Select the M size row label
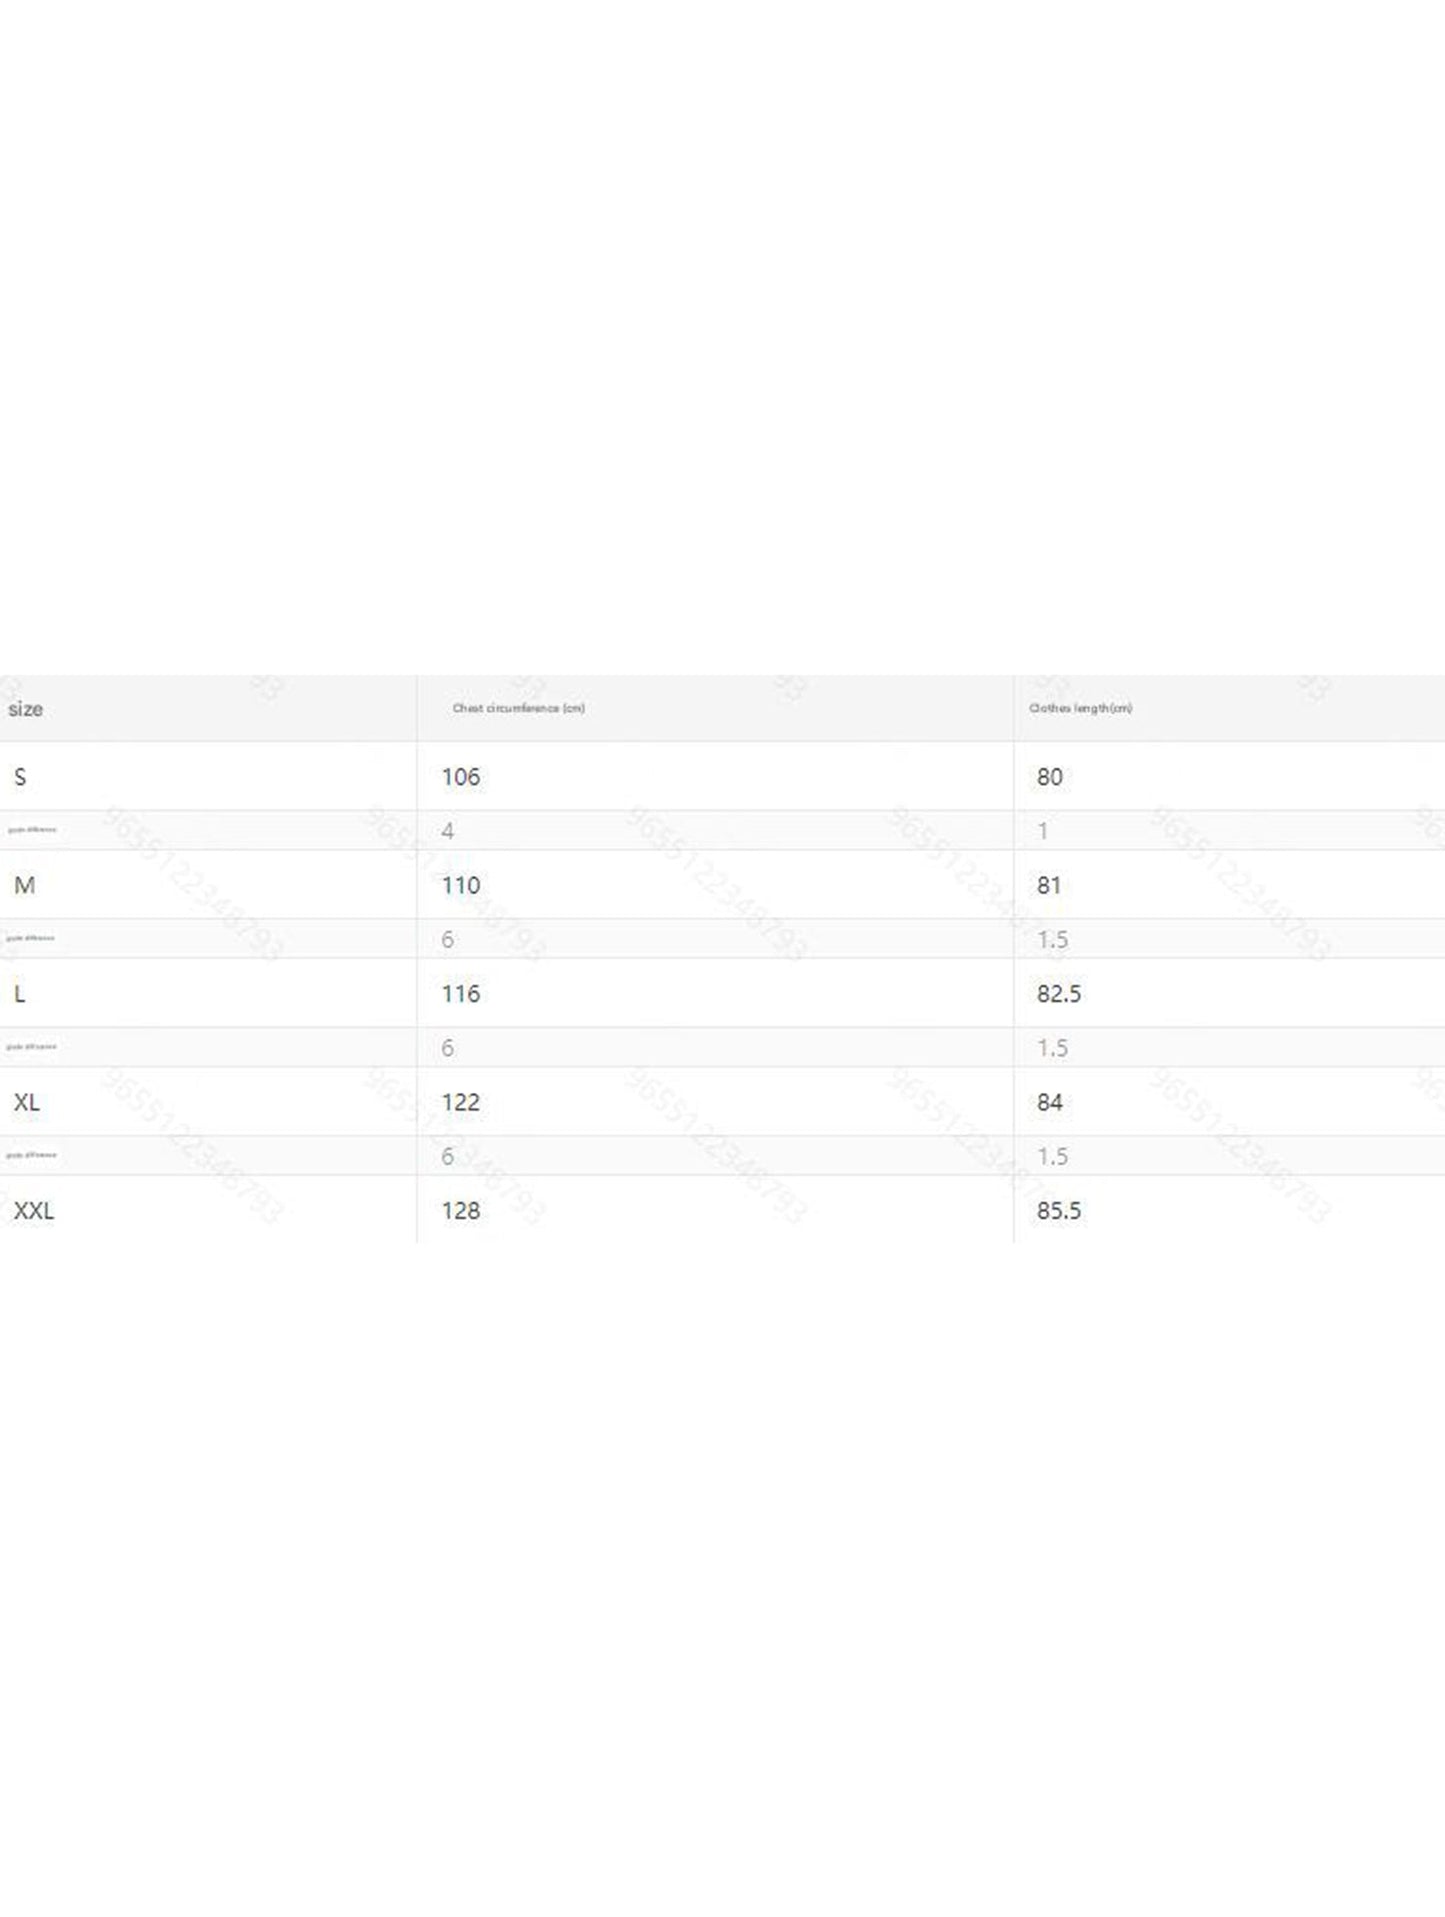 pyautogui.click(x=24, y=885)
